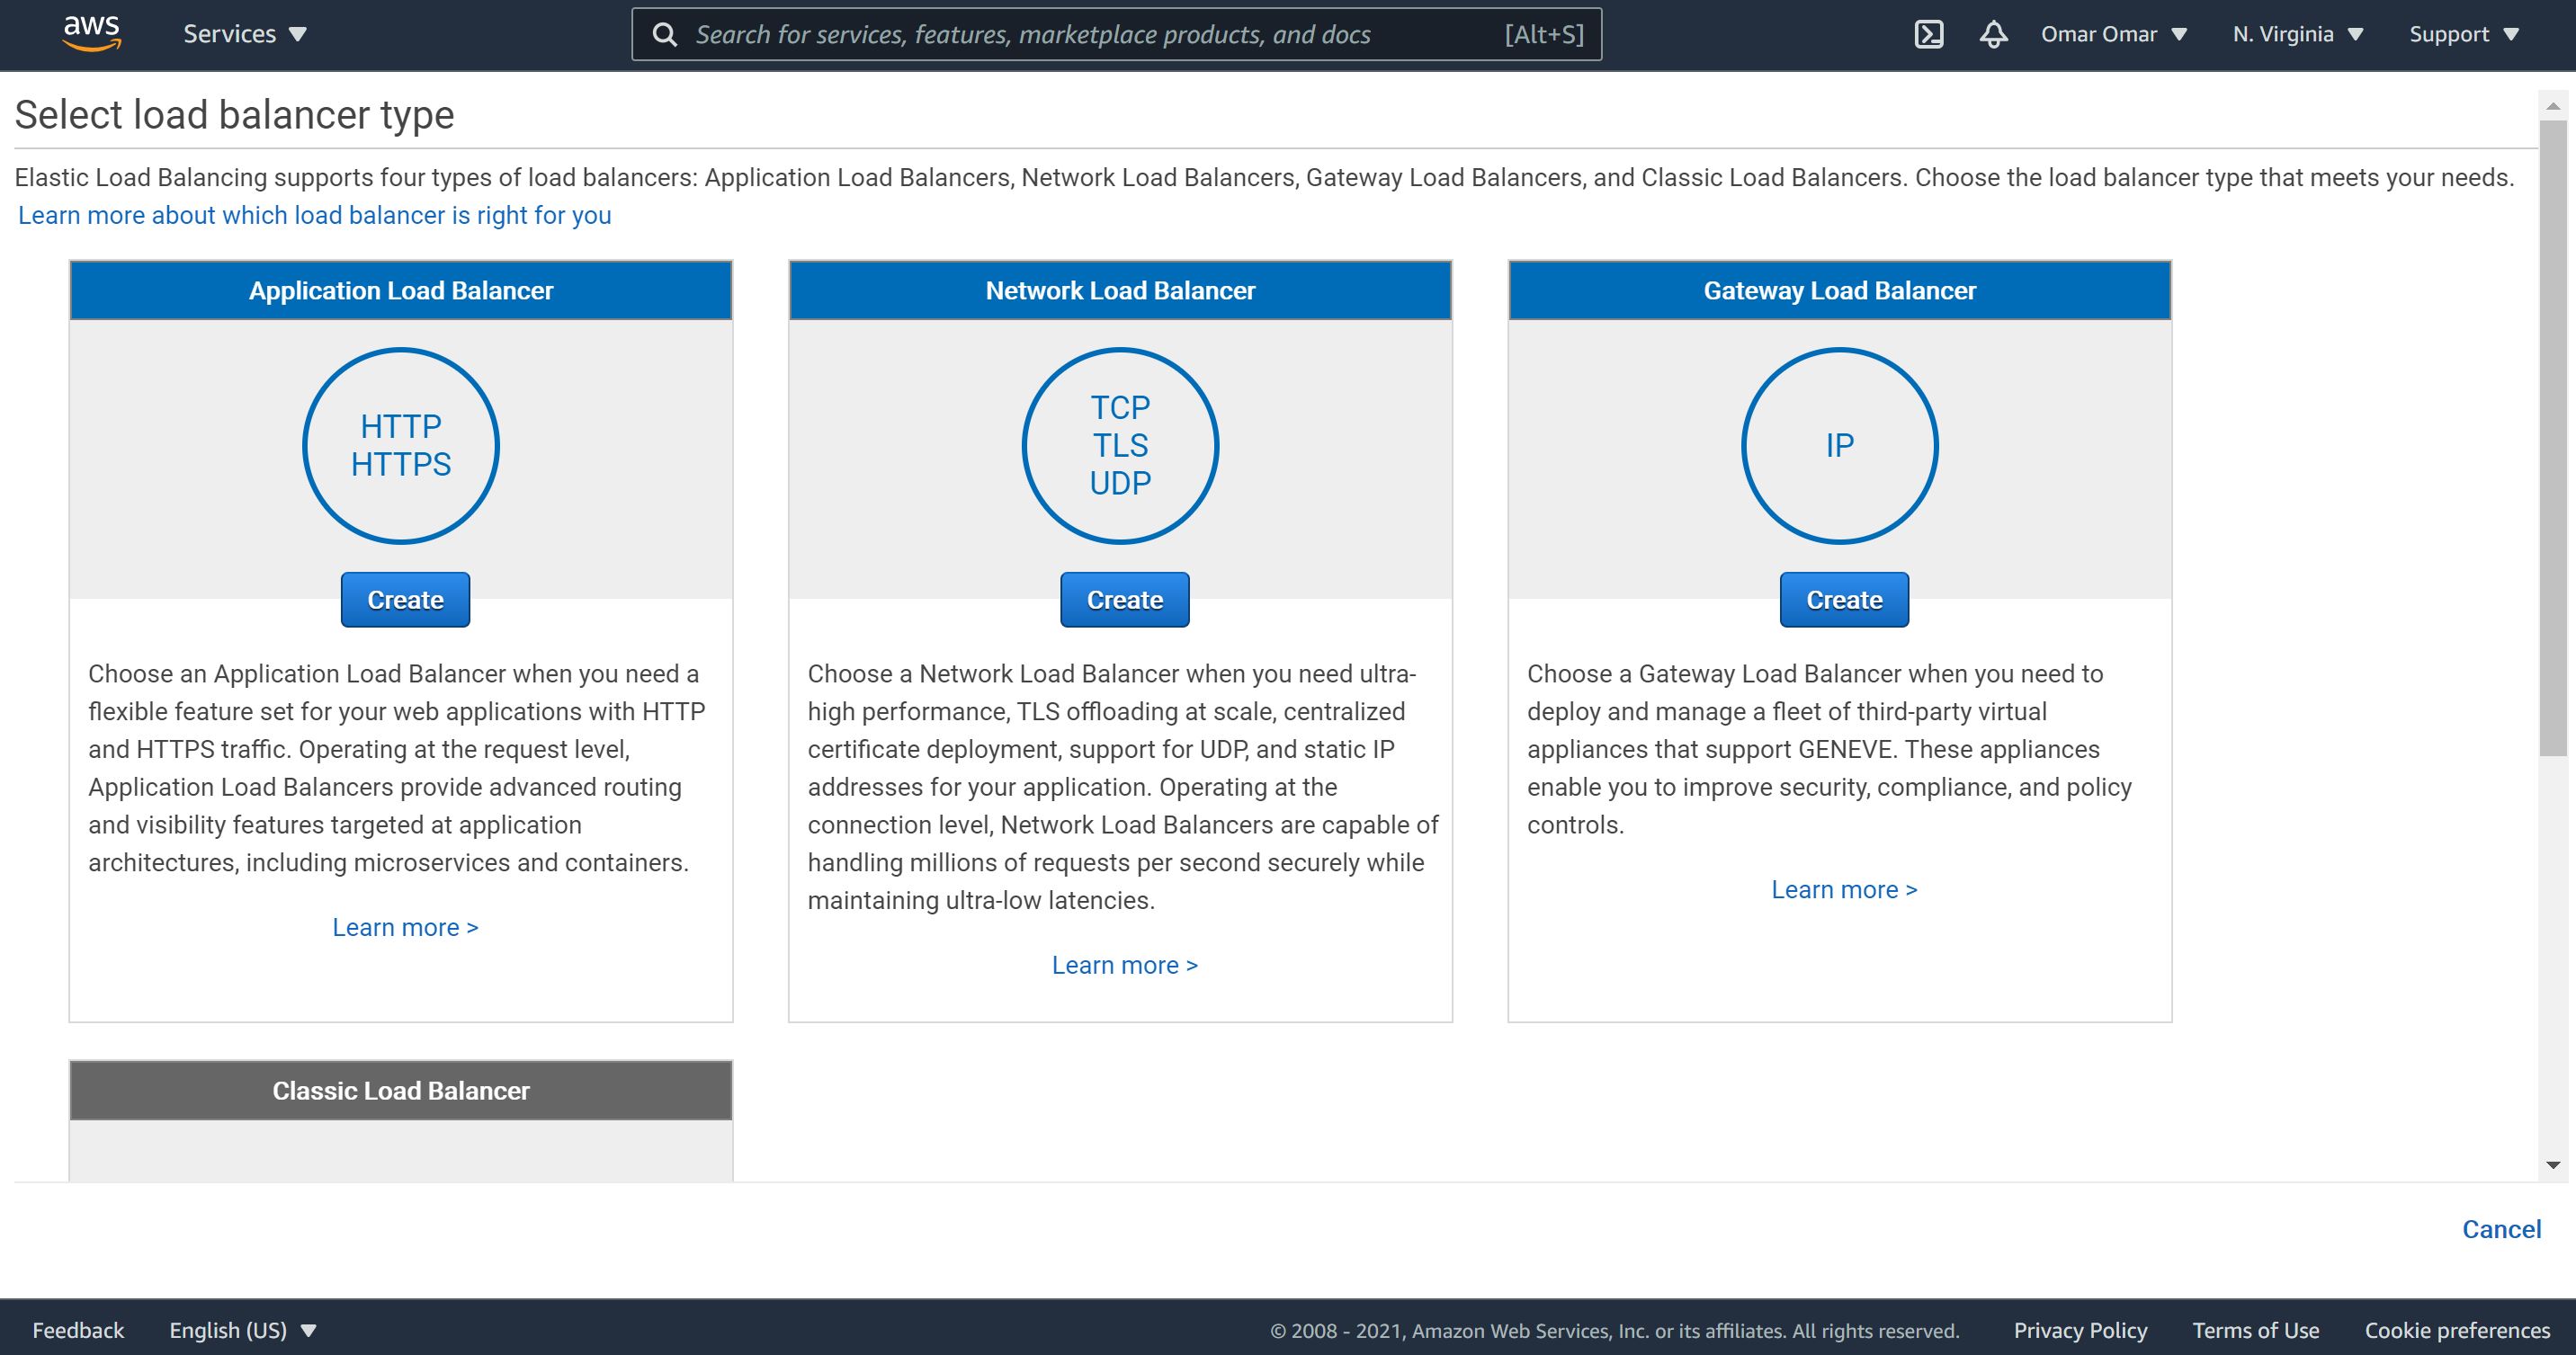Open Learn more about Application Load Balancer
The width and height of the screenshot is (2576, 1355).
[x=404, y=926]
